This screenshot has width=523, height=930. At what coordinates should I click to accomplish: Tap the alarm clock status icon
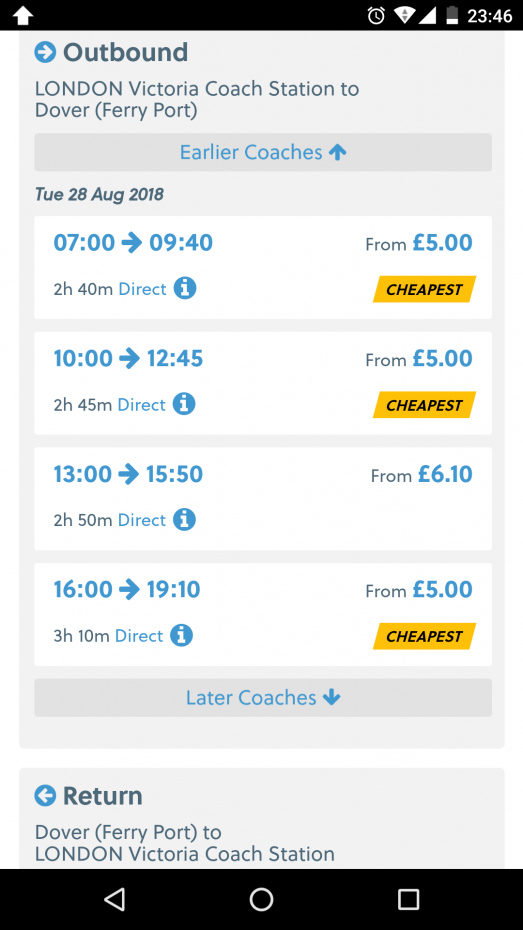point(376,15)
